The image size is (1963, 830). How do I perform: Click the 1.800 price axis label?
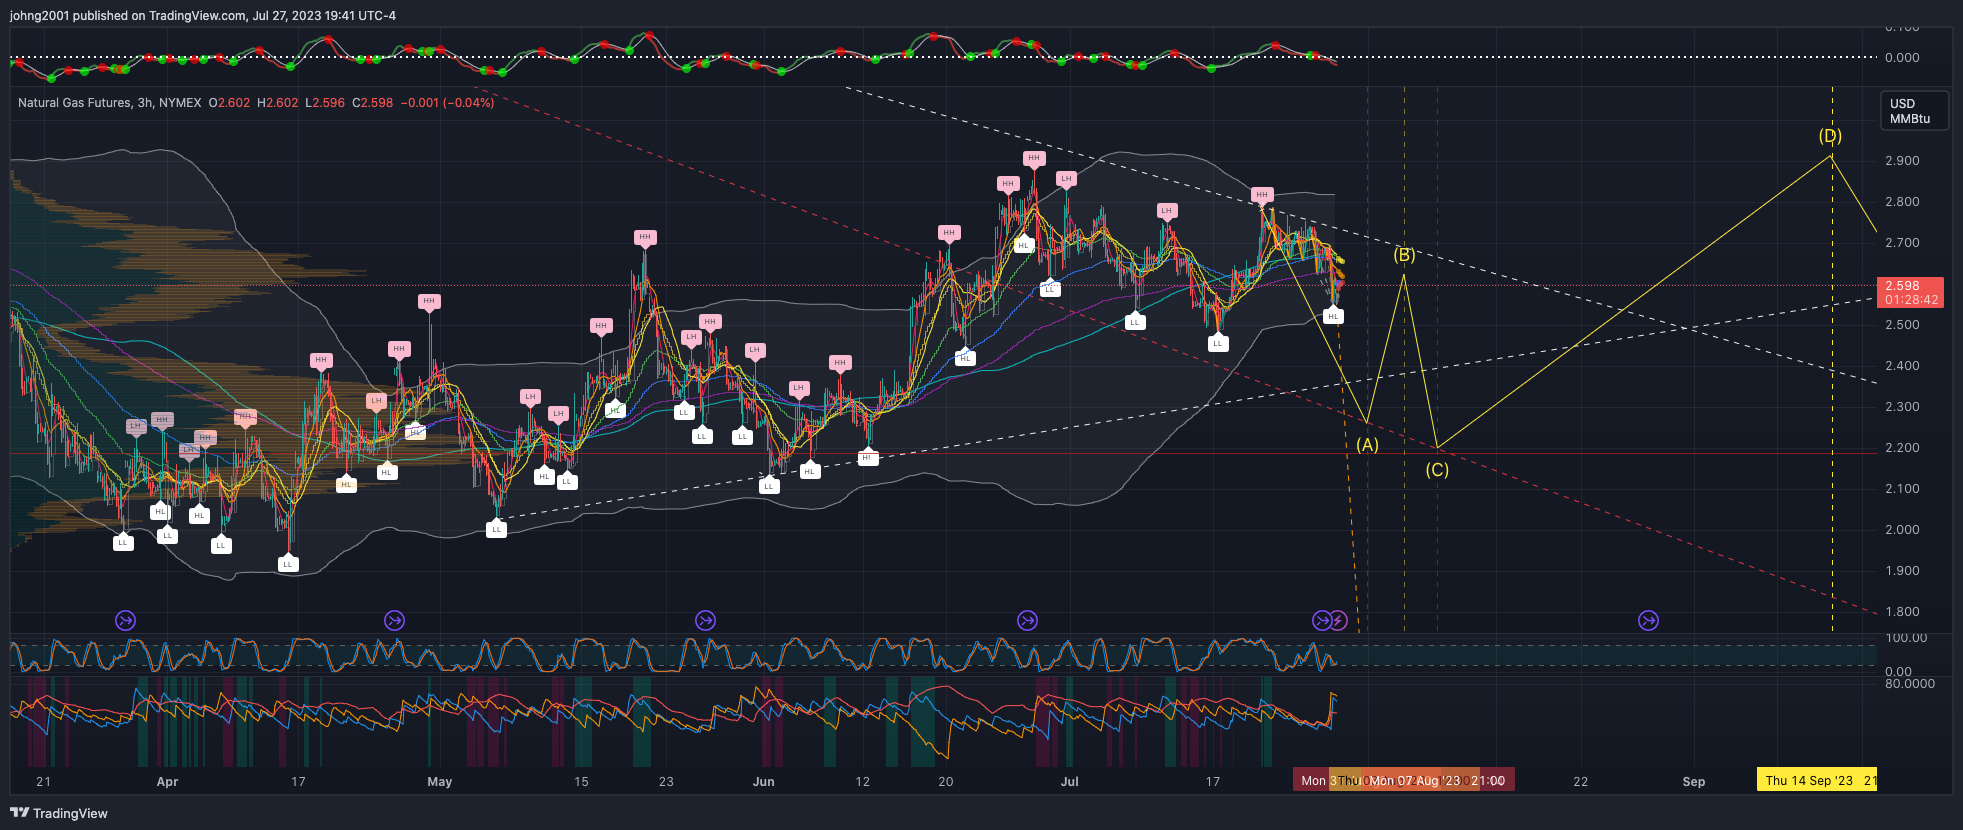[1902, 611]
